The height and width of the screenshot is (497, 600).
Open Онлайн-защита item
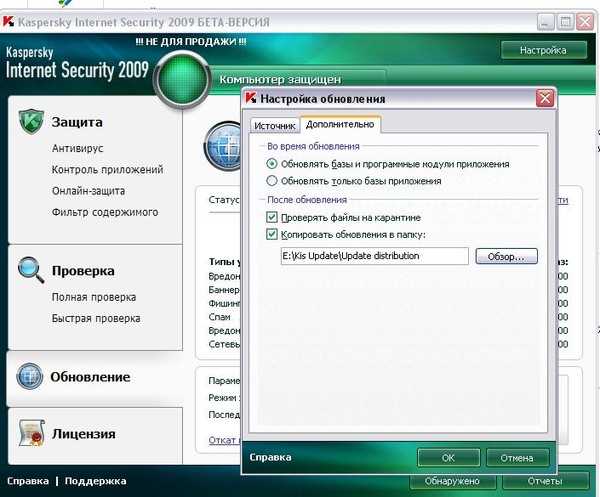pyautogui.click(x=88, y=191)
